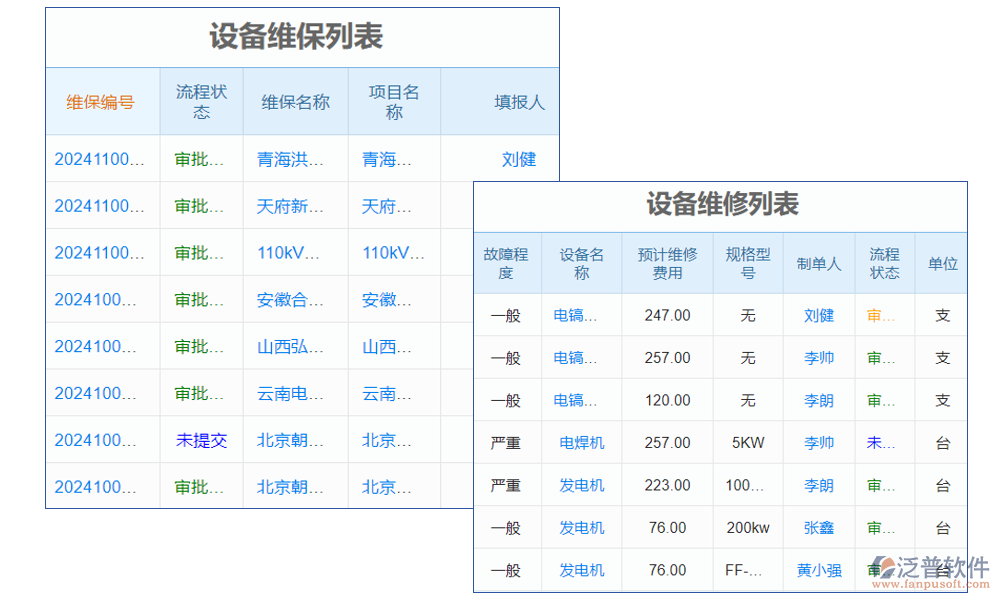Click filler 刘健 in the maintenance list
The width and height of the screenshot is (1000, 600).
click(x=520, y=159)
